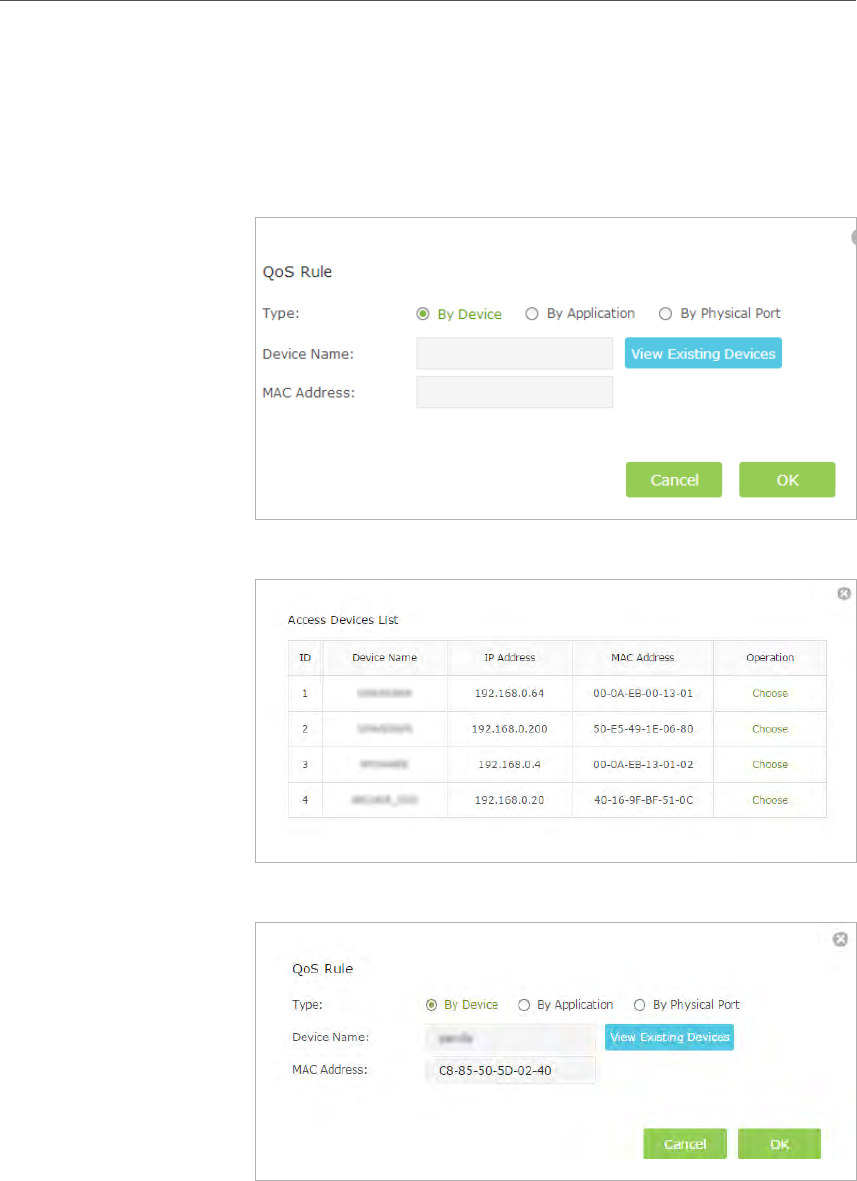Click the IP address 192.168.0.20 cell
This screenshot has height=1181, width=857.
point(510,800)
